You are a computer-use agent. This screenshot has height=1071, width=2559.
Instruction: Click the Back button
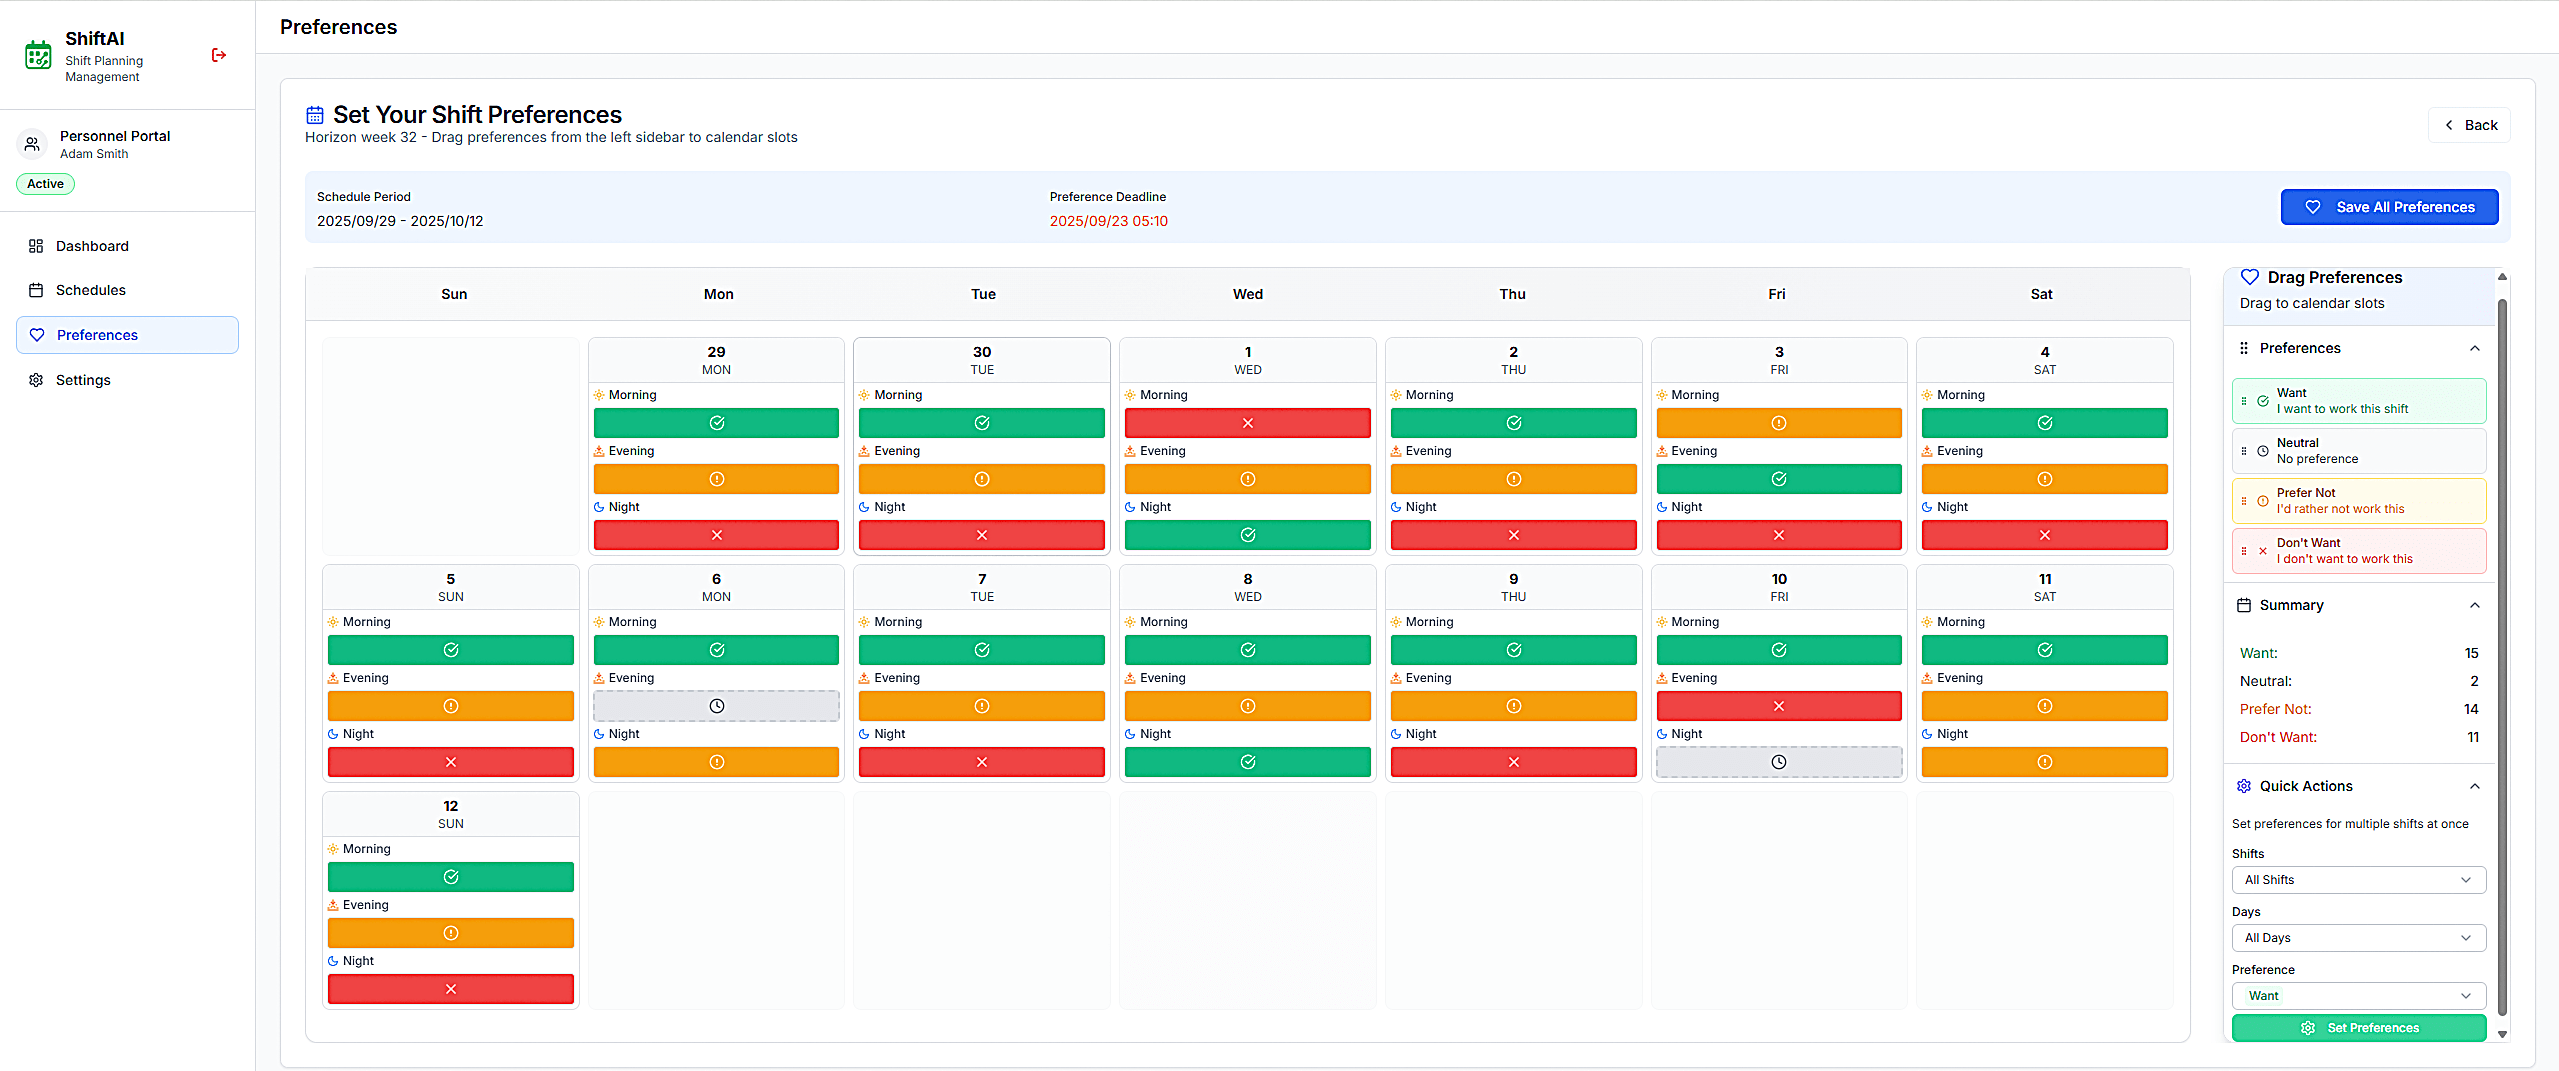[x=2469, y=125]
